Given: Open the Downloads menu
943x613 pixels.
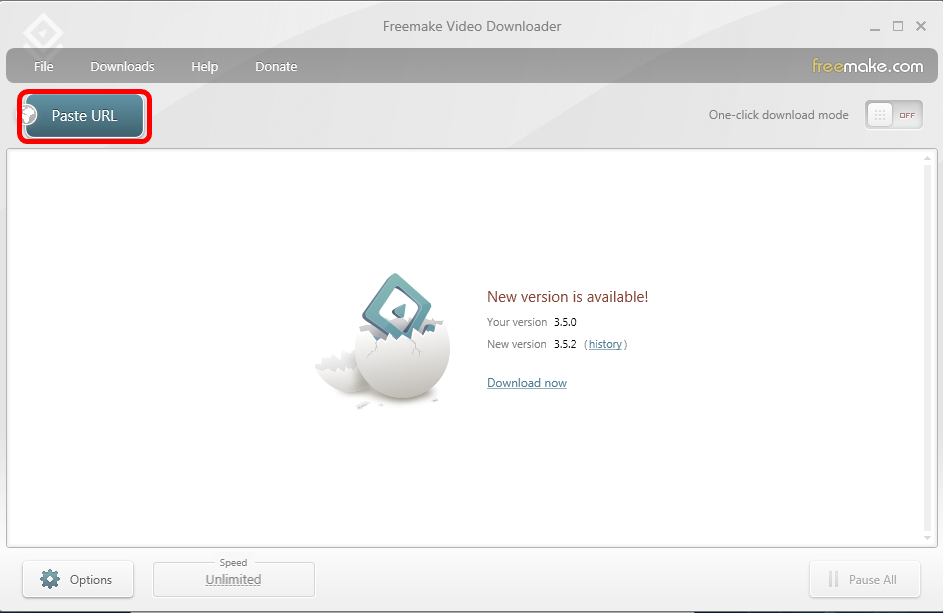Looking at the screenshot, I should pyautogui.click(x=122, y=66).
